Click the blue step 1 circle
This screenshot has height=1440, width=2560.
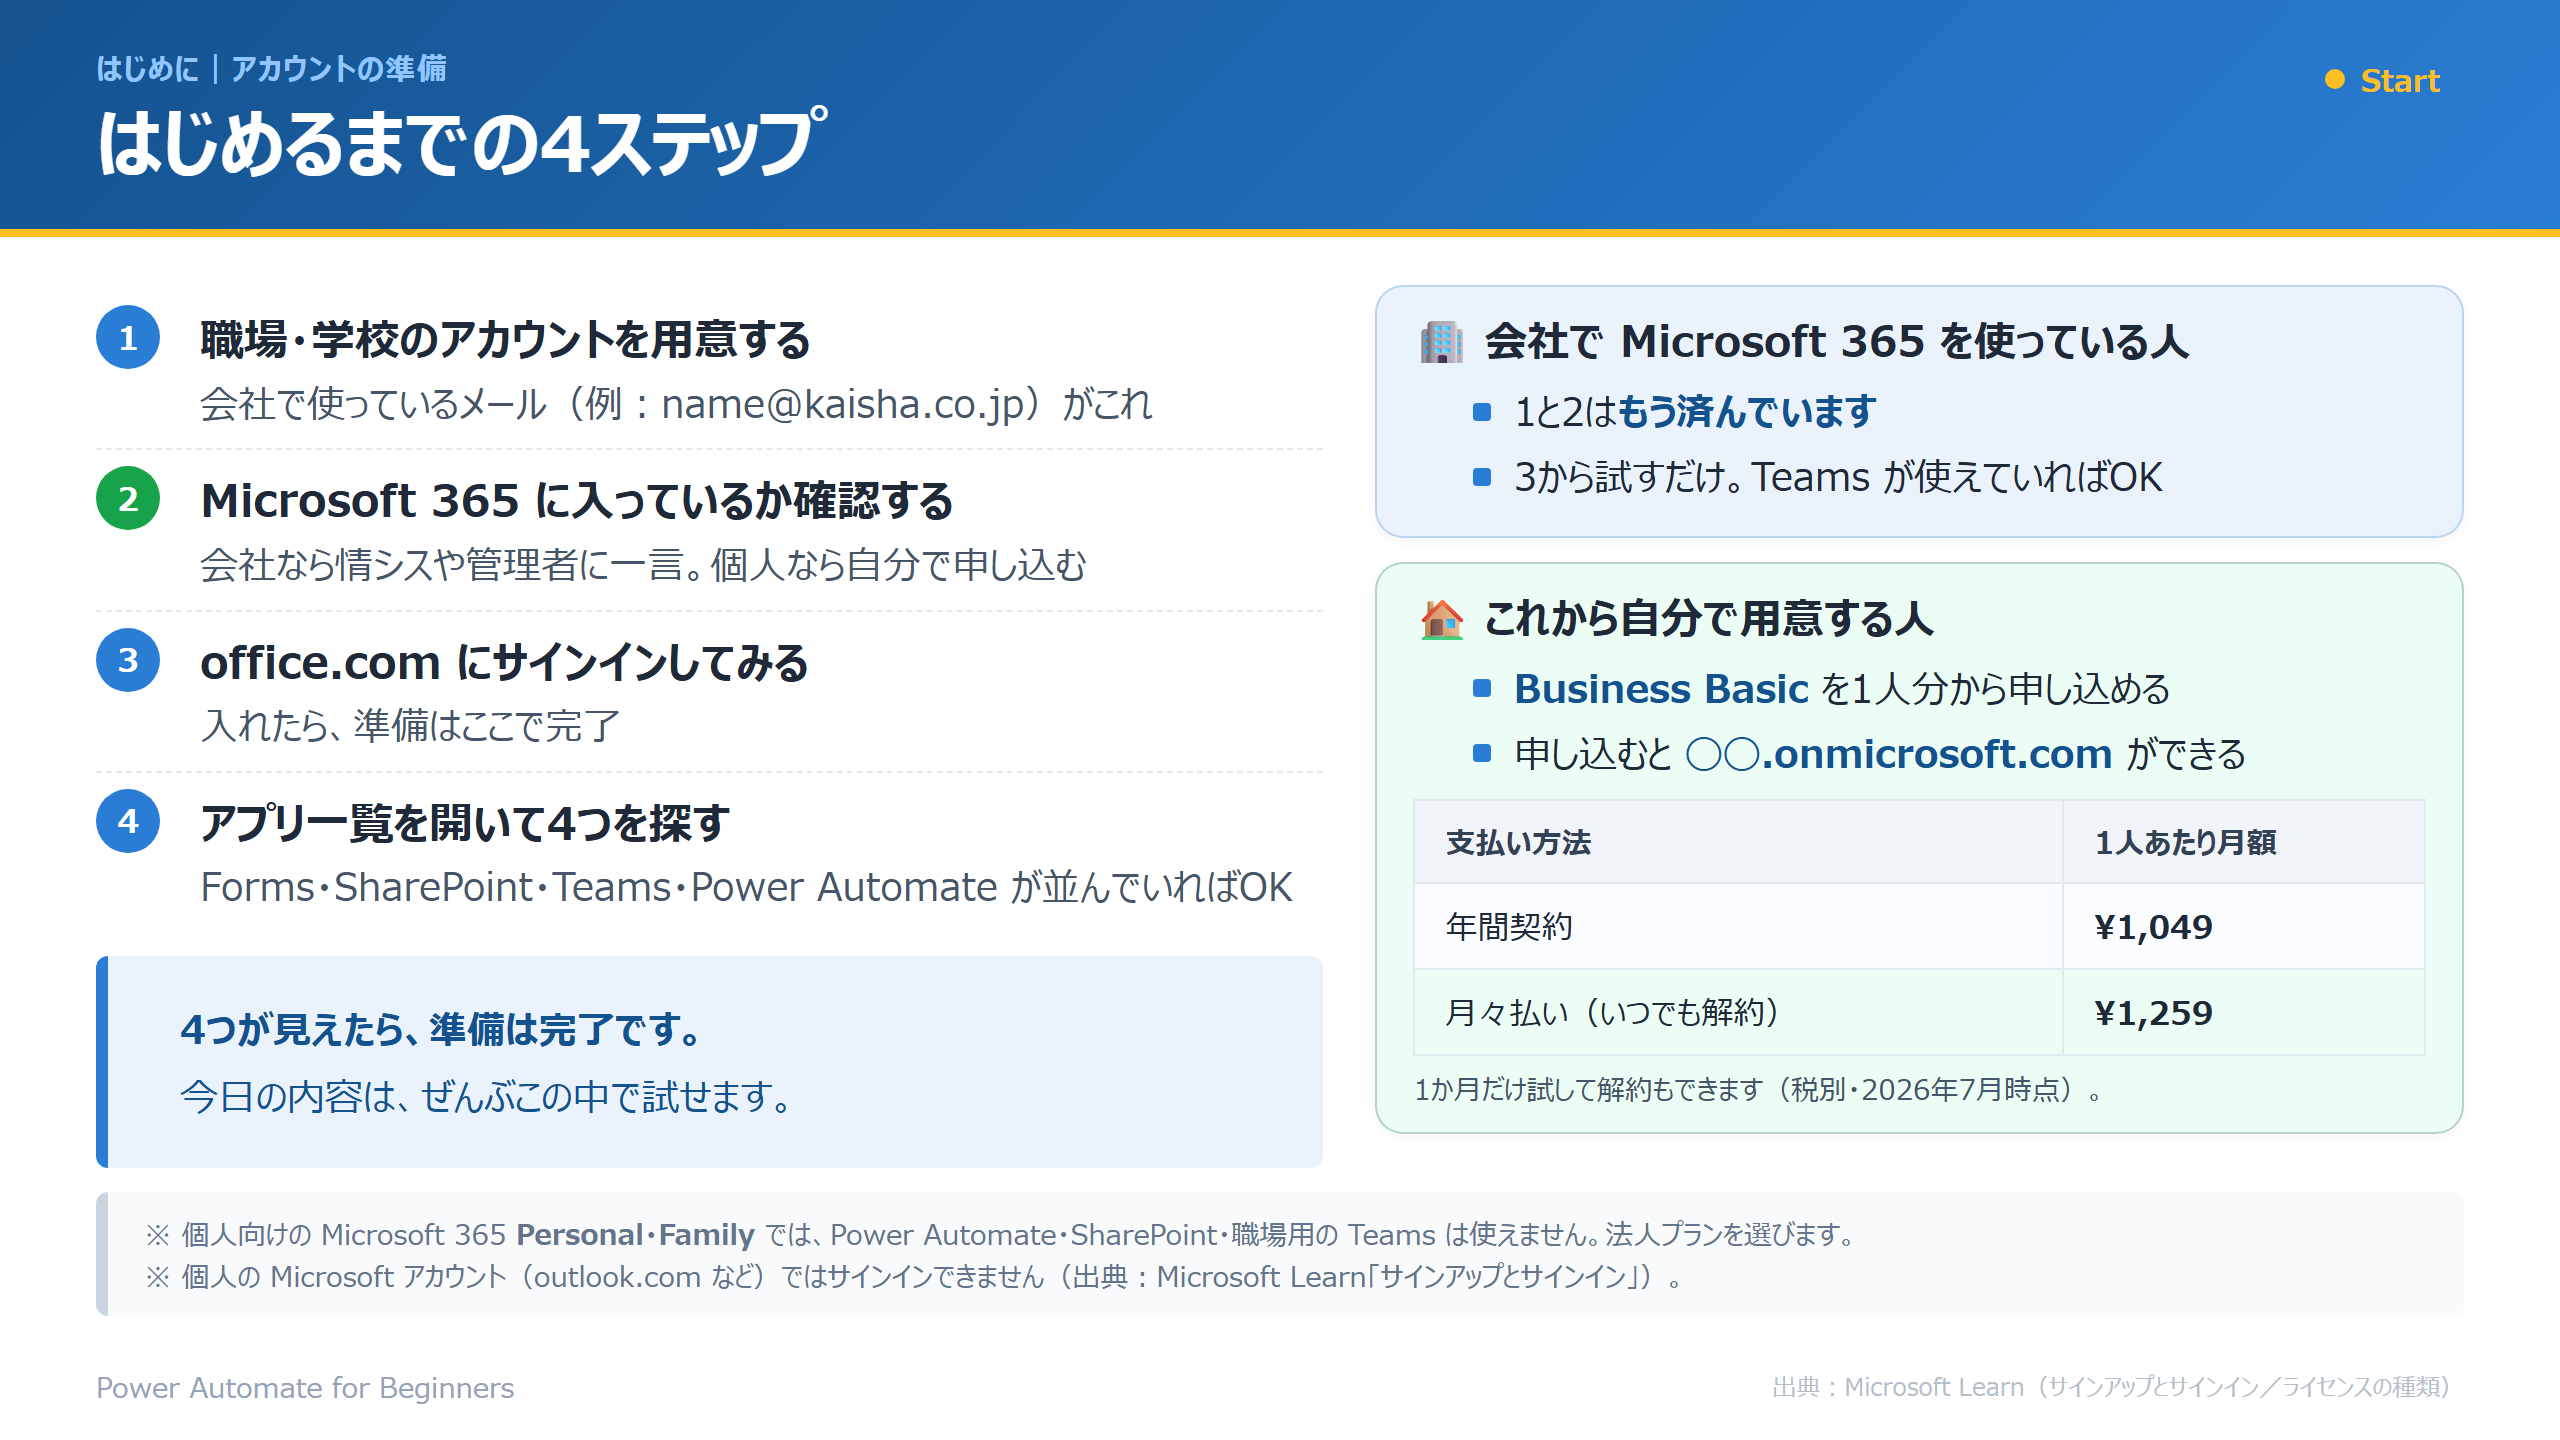pos(128,338)
